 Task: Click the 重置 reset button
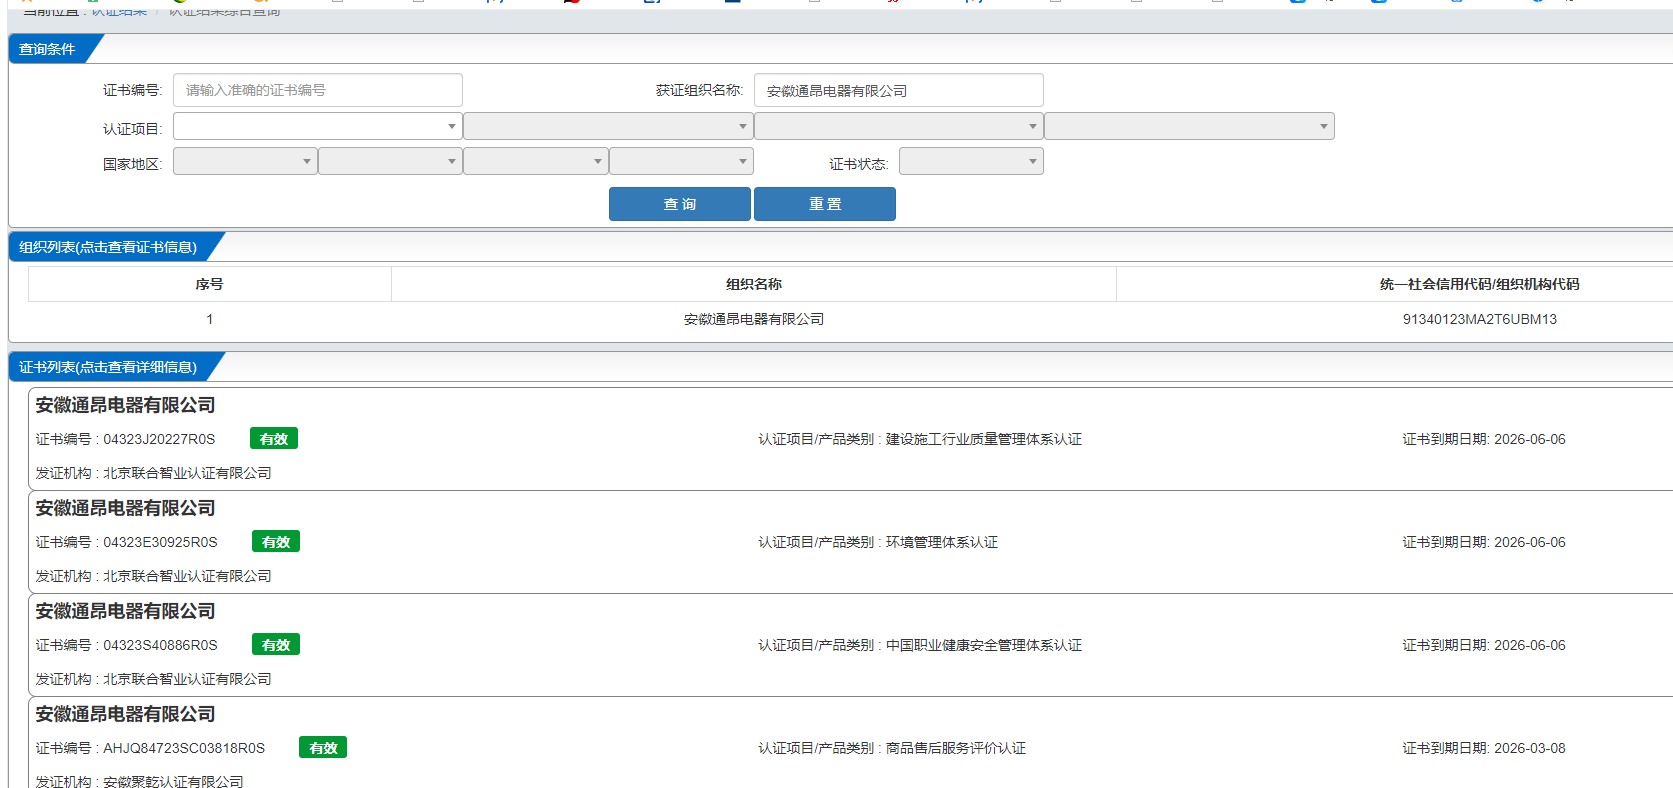click(825, 204)
